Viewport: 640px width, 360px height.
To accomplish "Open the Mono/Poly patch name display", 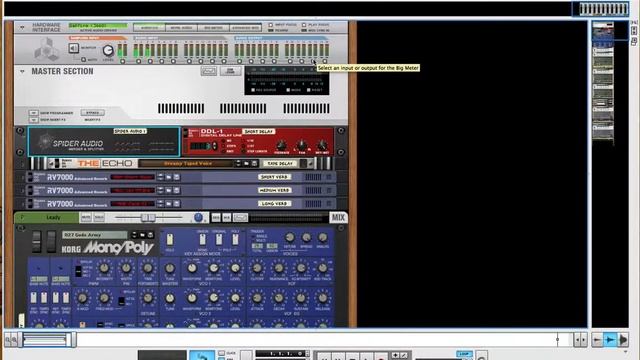I will coord(95,235).
